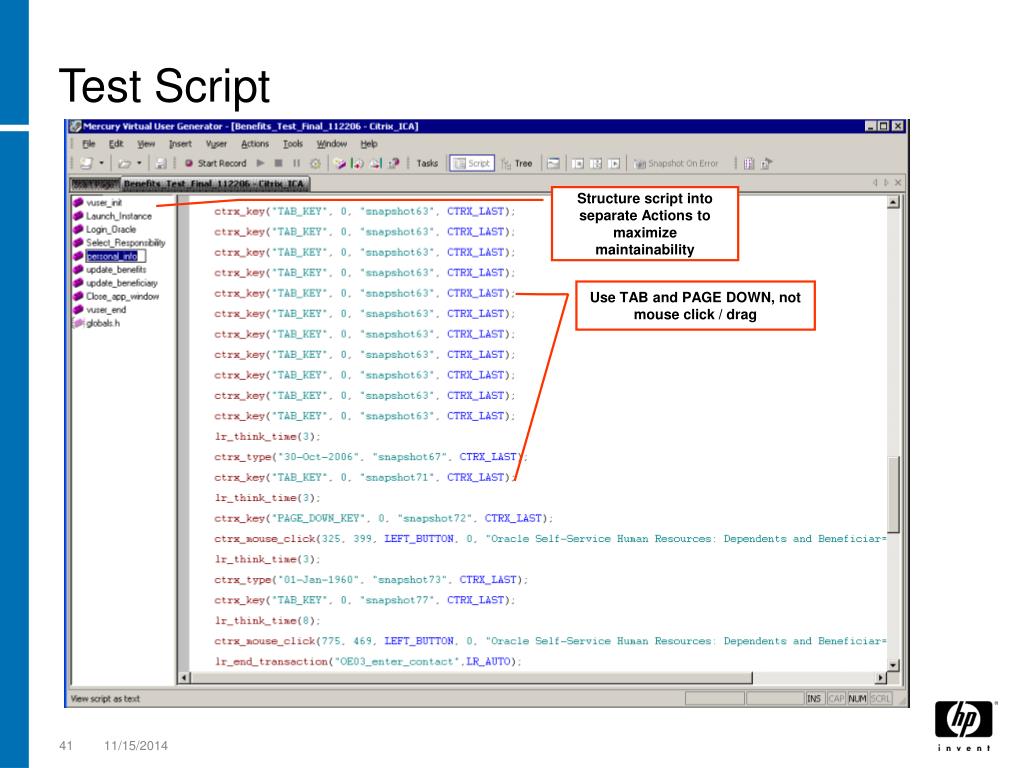Click the toolbar icon with question mark
The height and width of the screenshot is (768, 1024).
(394, 163)
